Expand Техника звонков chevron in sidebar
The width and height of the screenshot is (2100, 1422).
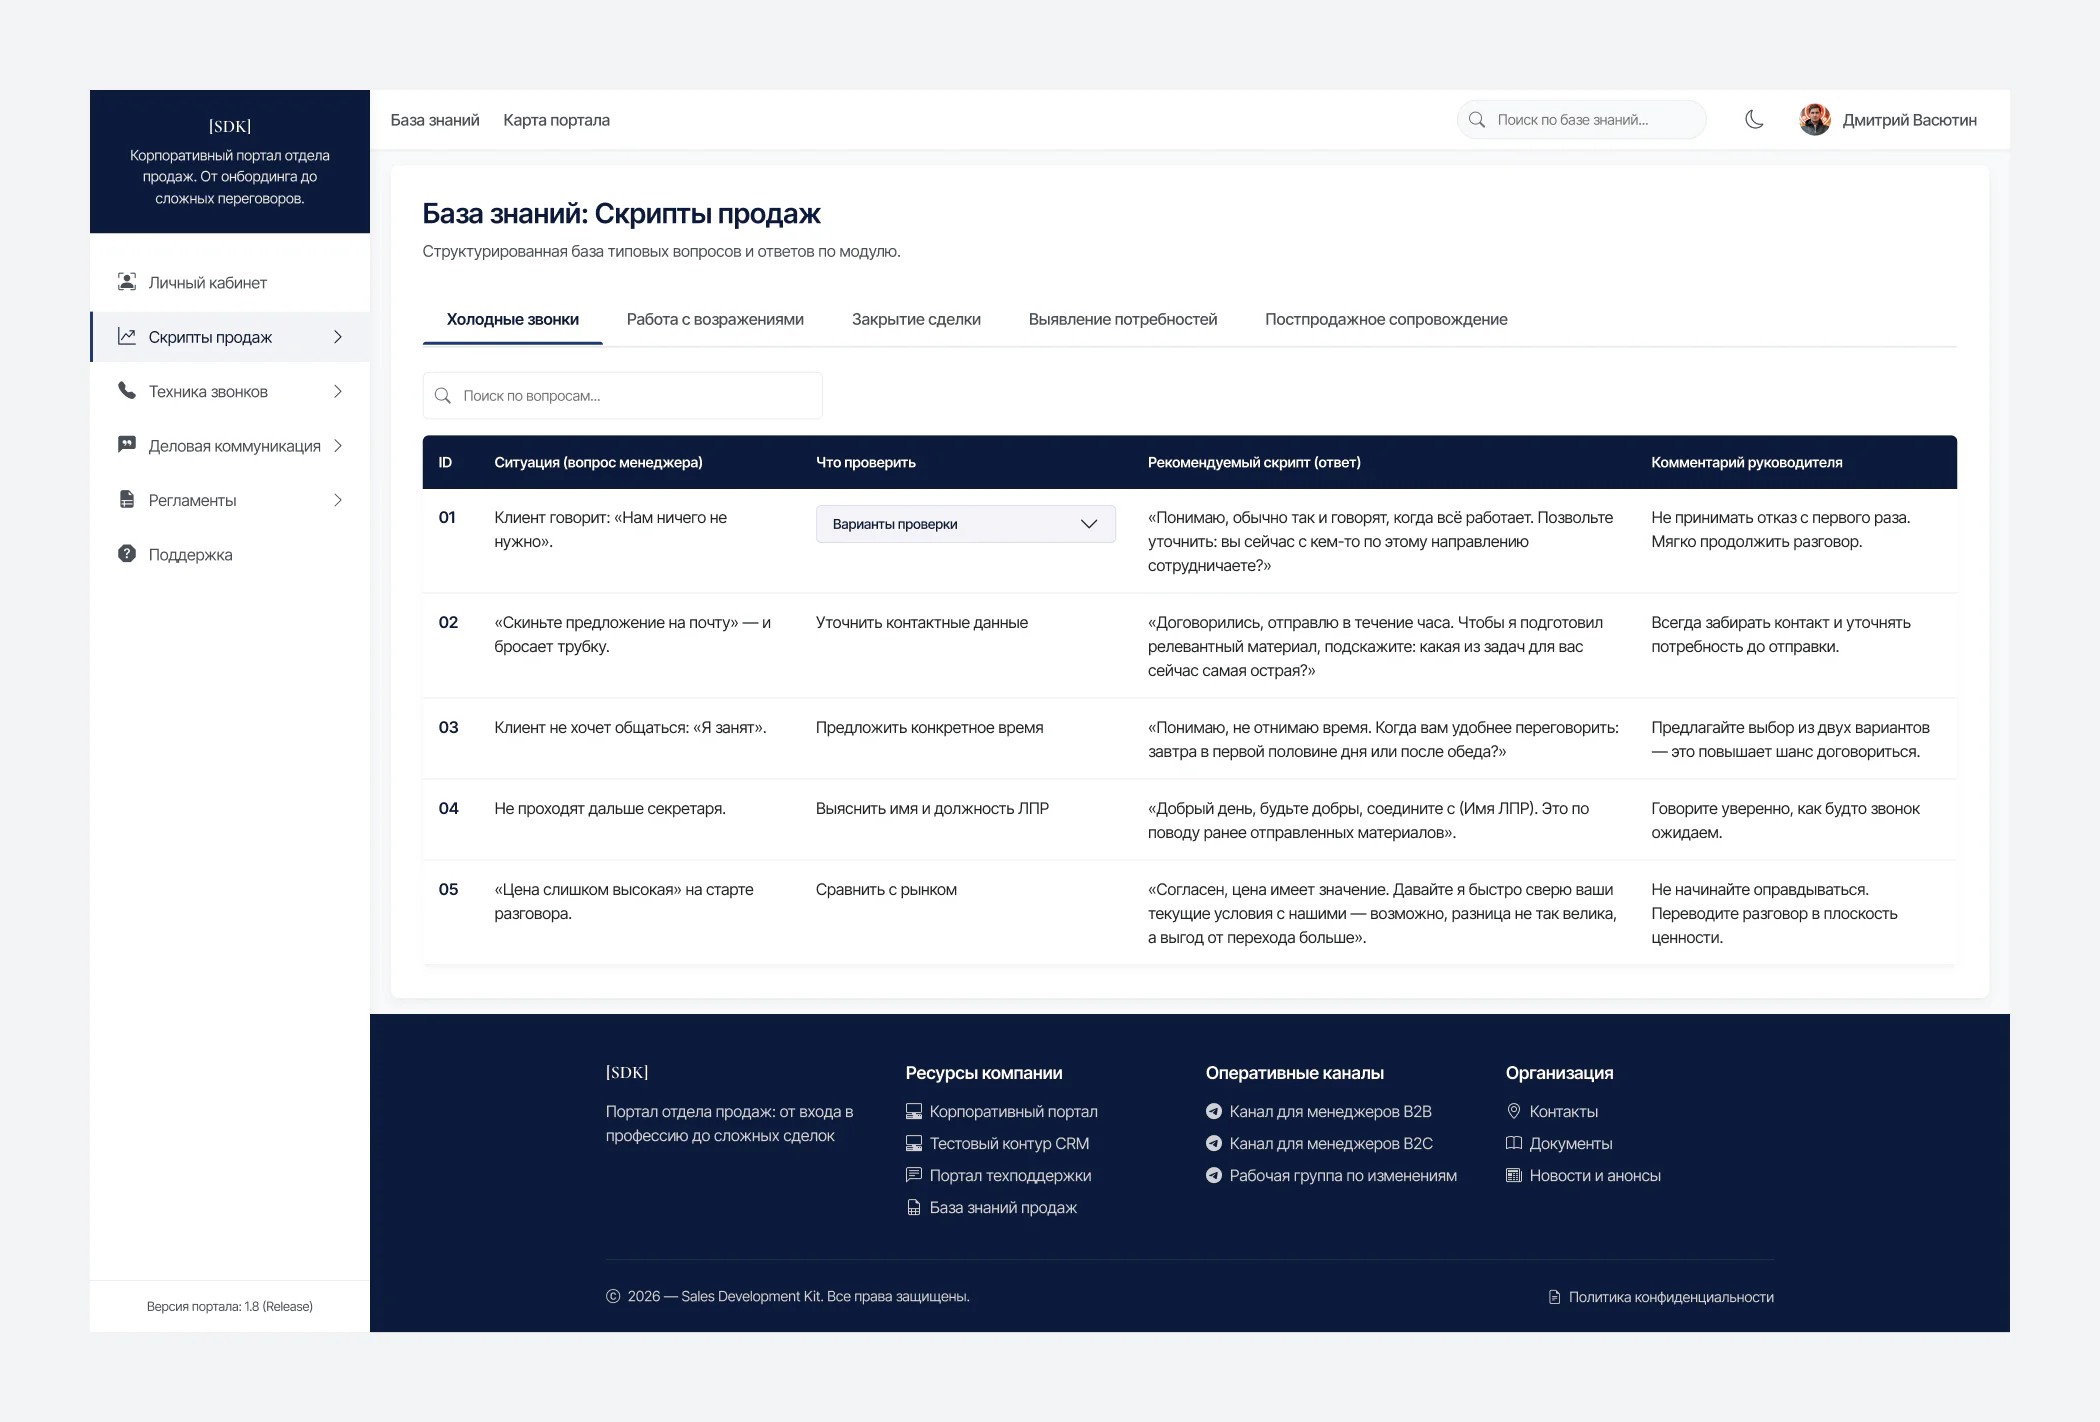click(x=338, y=391)
